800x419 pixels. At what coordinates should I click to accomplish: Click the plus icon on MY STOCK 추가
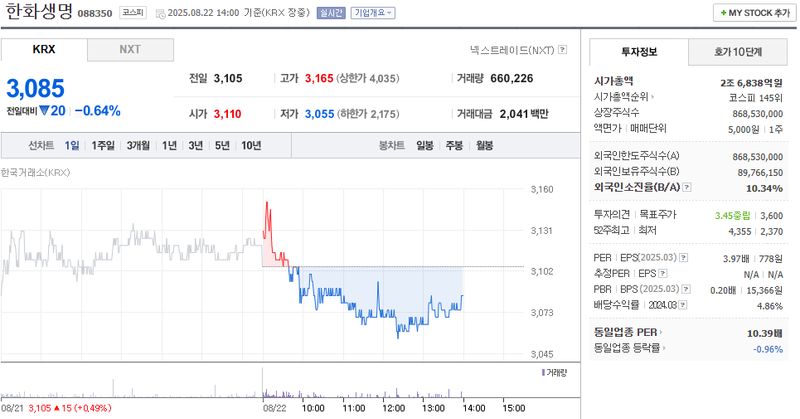[x=723, y=13]
